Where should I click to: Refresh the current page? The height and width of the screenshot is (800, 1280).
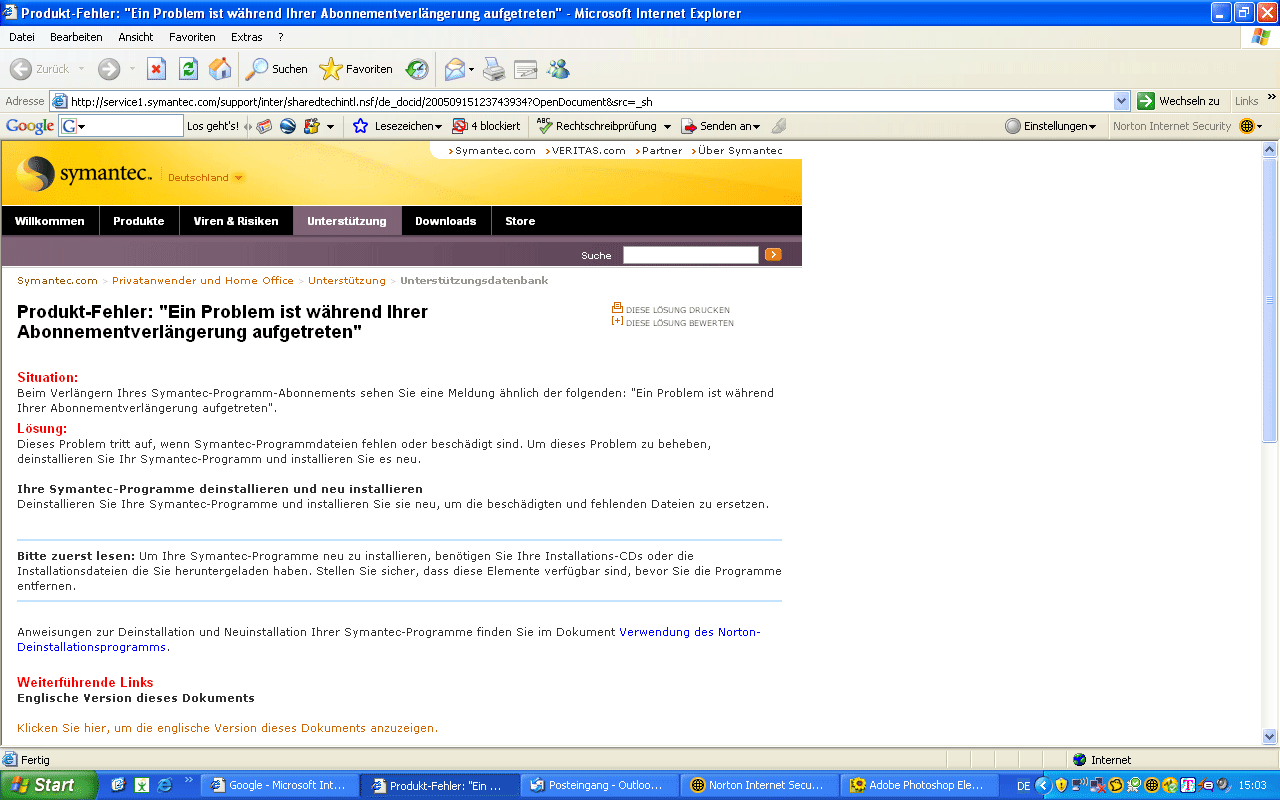coord(188,69)
